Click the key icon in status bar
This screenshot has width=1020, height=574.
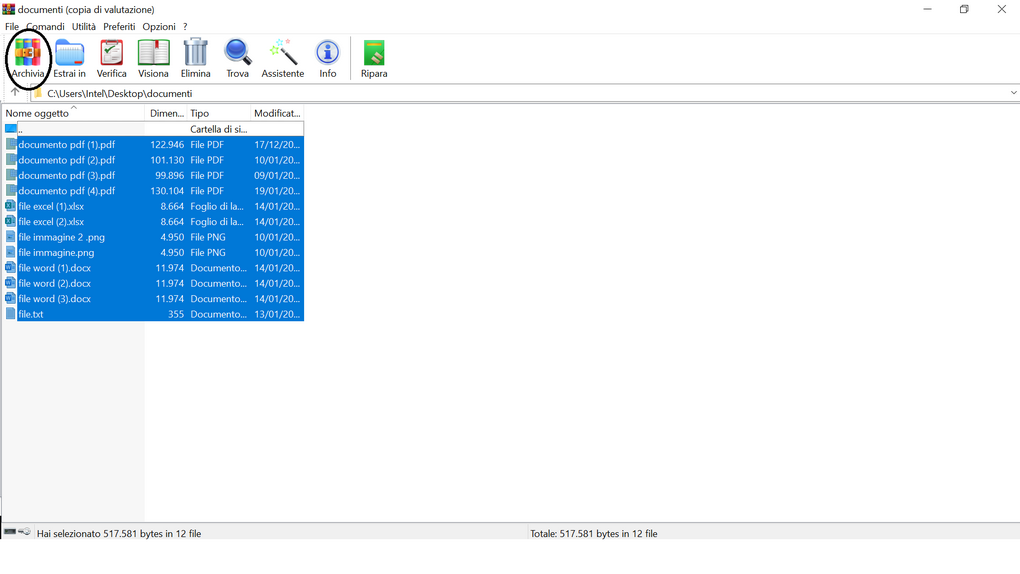(x=25, y=532)
